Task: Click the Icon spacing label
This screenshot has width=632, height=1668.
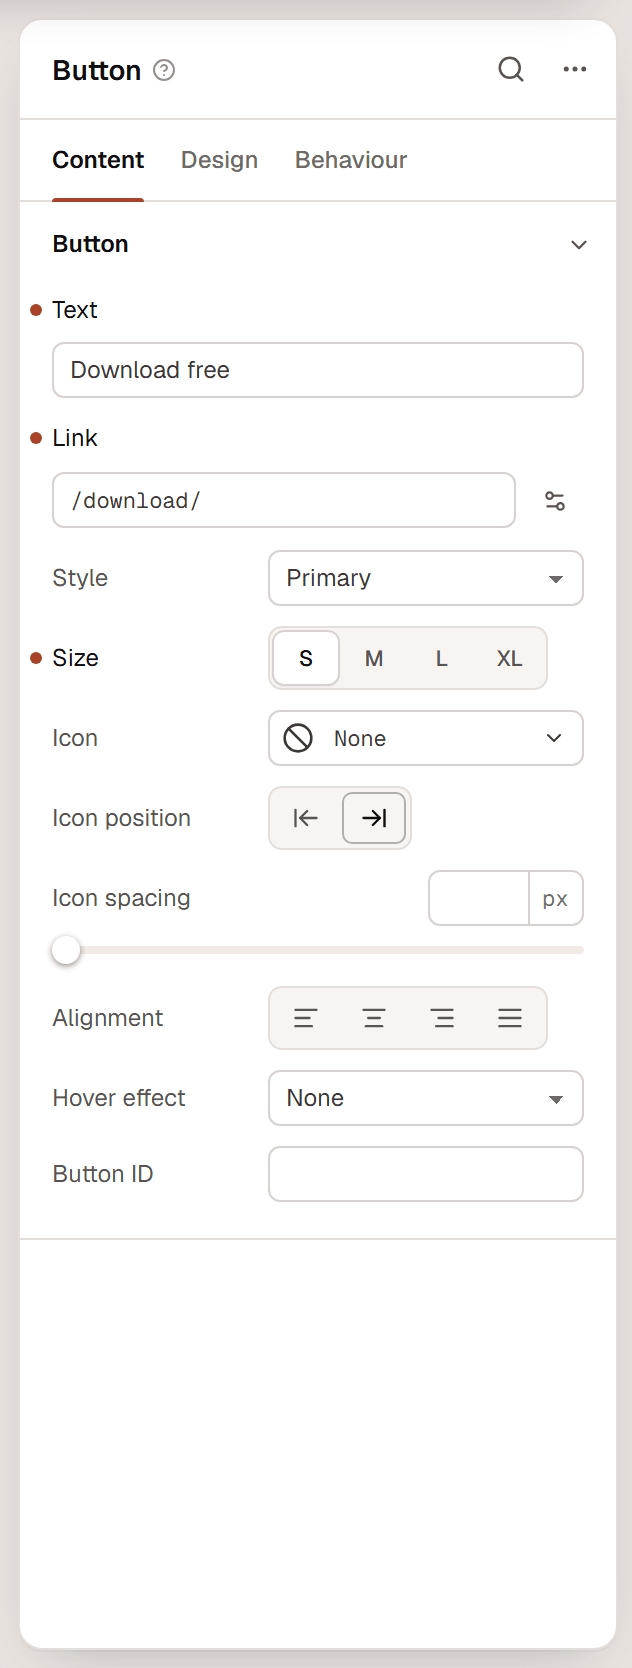Action: (121, 898)
